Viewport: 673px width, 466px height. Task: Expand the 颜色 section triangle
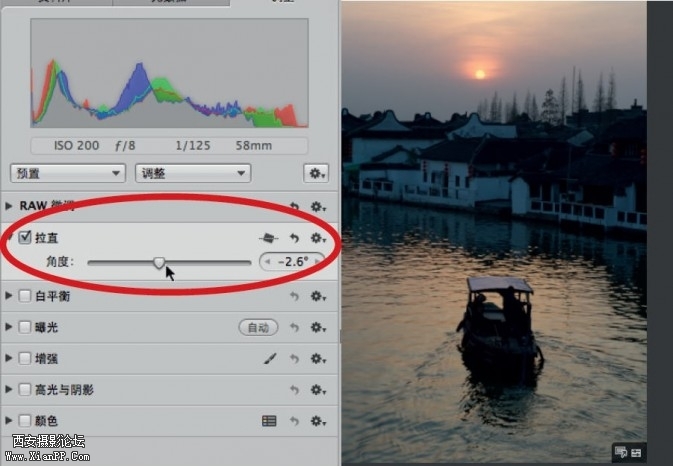pos(10,421)
